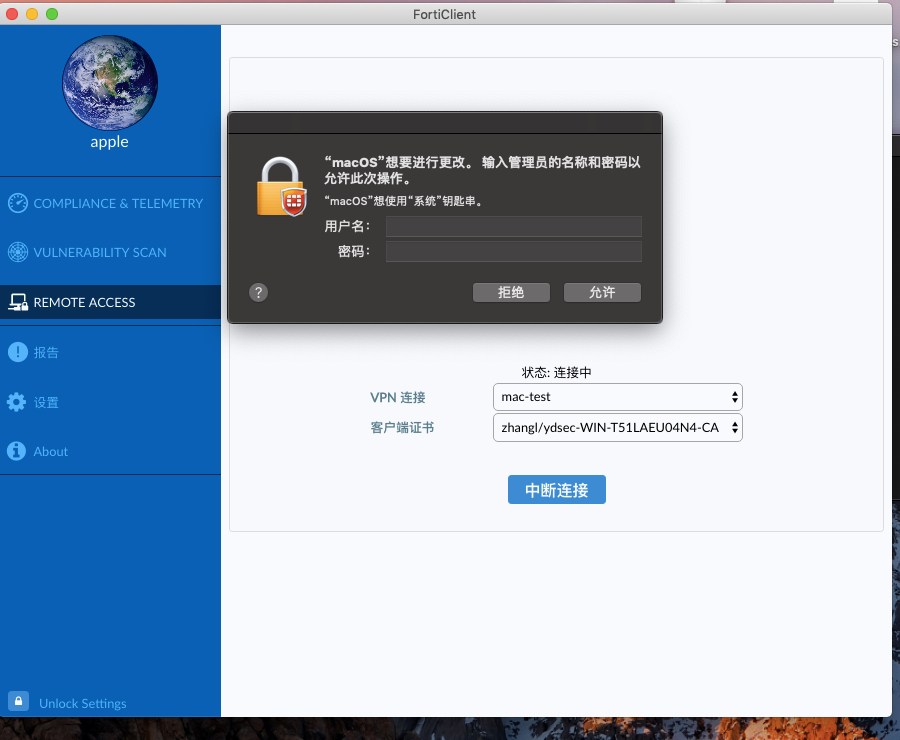Click the help question mark in dialog
The image size is (900, 740).
258,293
